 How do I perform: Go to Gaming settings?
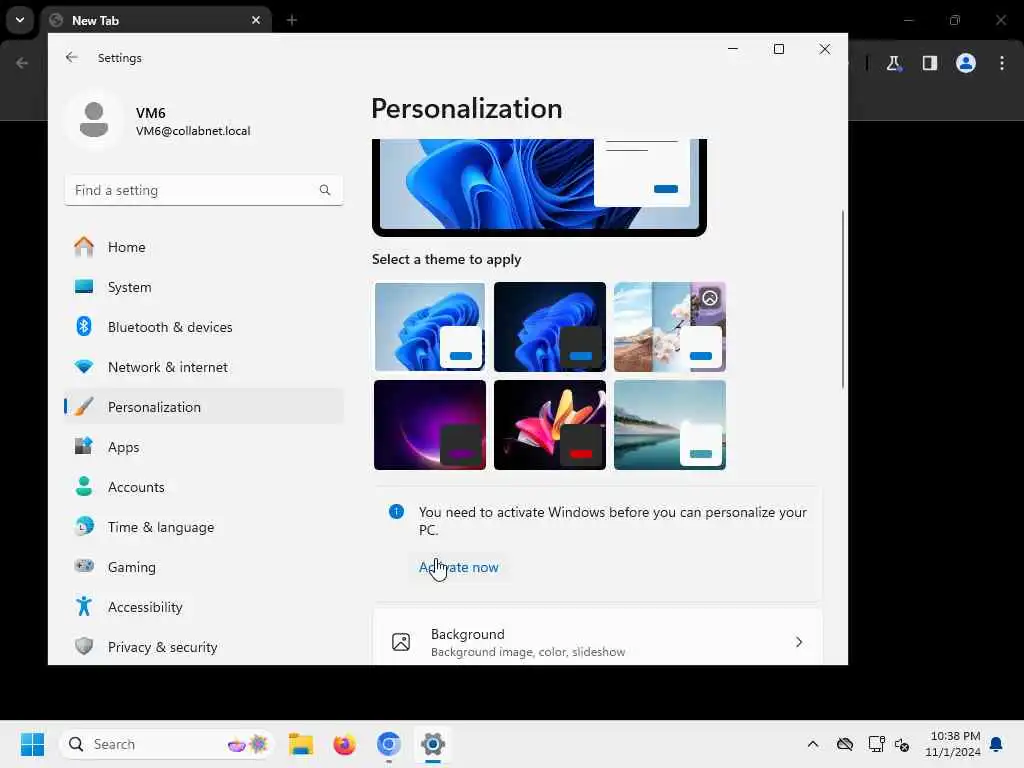[x=204, y=566]
